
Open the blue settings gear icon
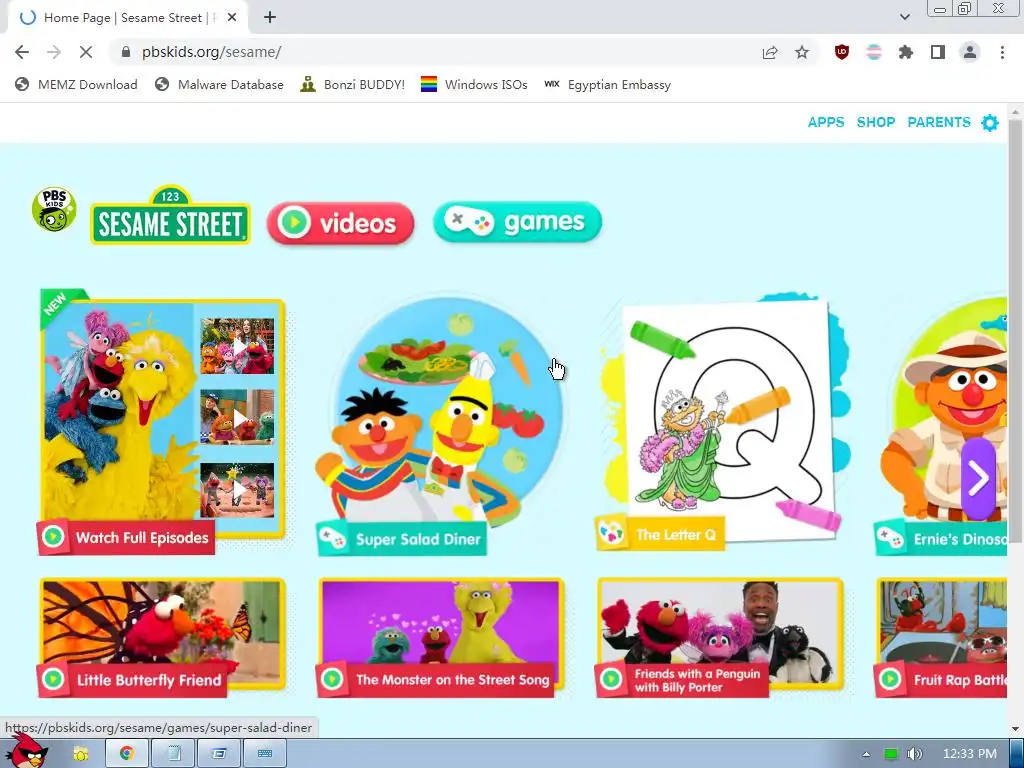coord(990,123)
